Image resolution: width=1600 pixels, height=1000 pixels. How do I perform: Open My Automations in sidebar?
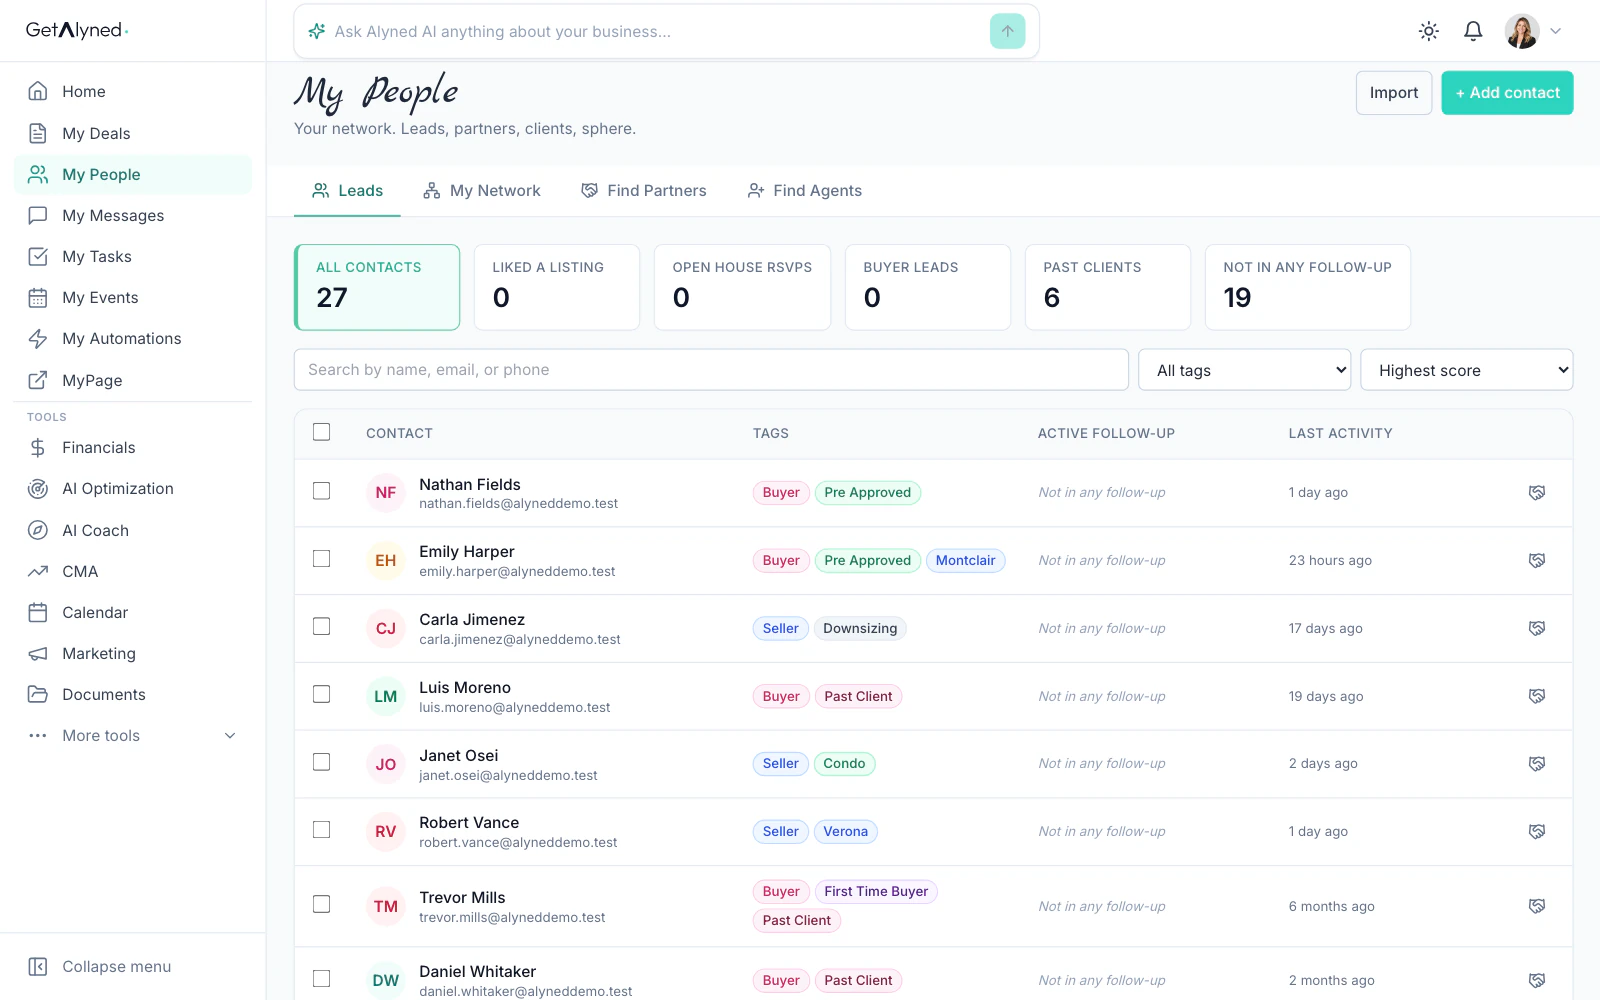point(133,338)
